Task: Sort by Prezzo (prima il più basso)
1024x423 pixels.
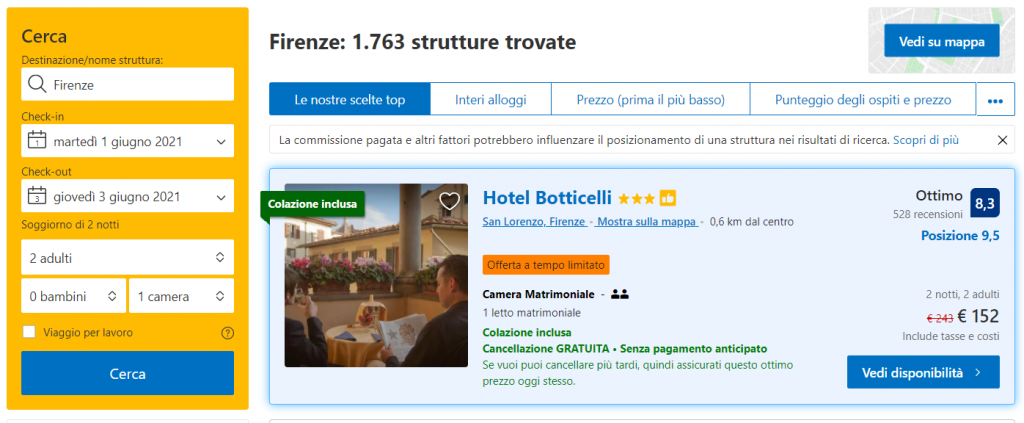Action: 650,100
